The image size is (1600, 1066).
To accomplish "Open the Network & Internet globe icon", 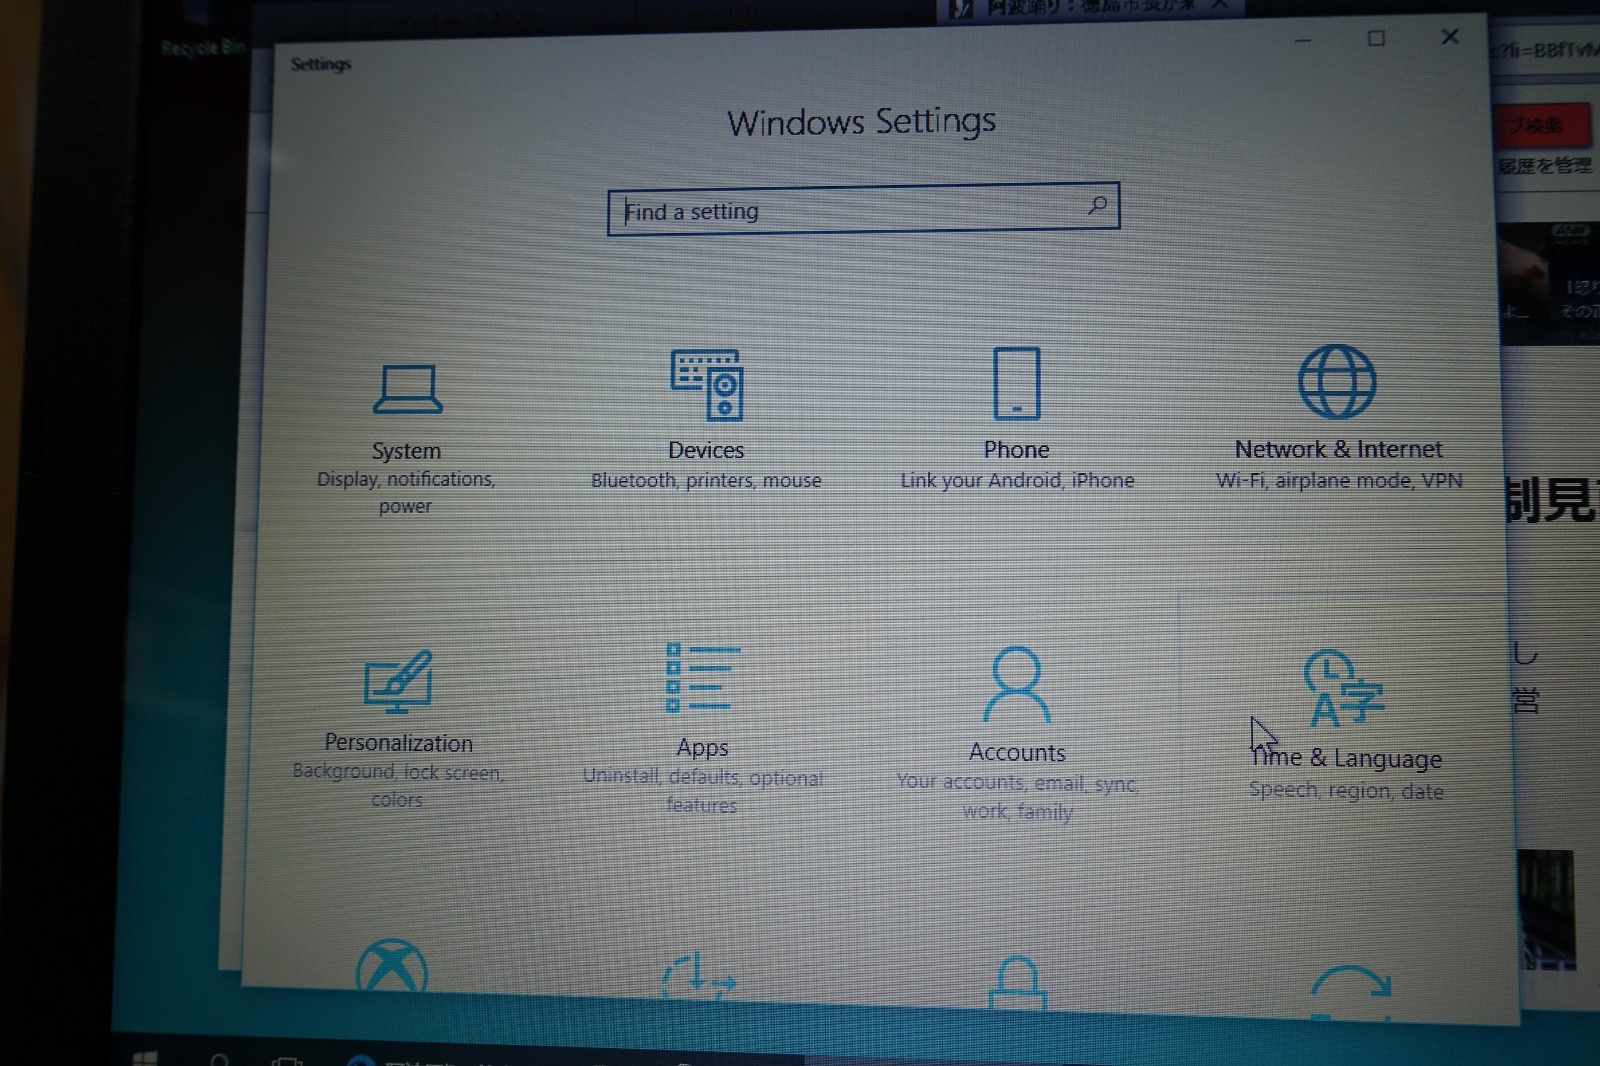I will (x=1337, y=381).
